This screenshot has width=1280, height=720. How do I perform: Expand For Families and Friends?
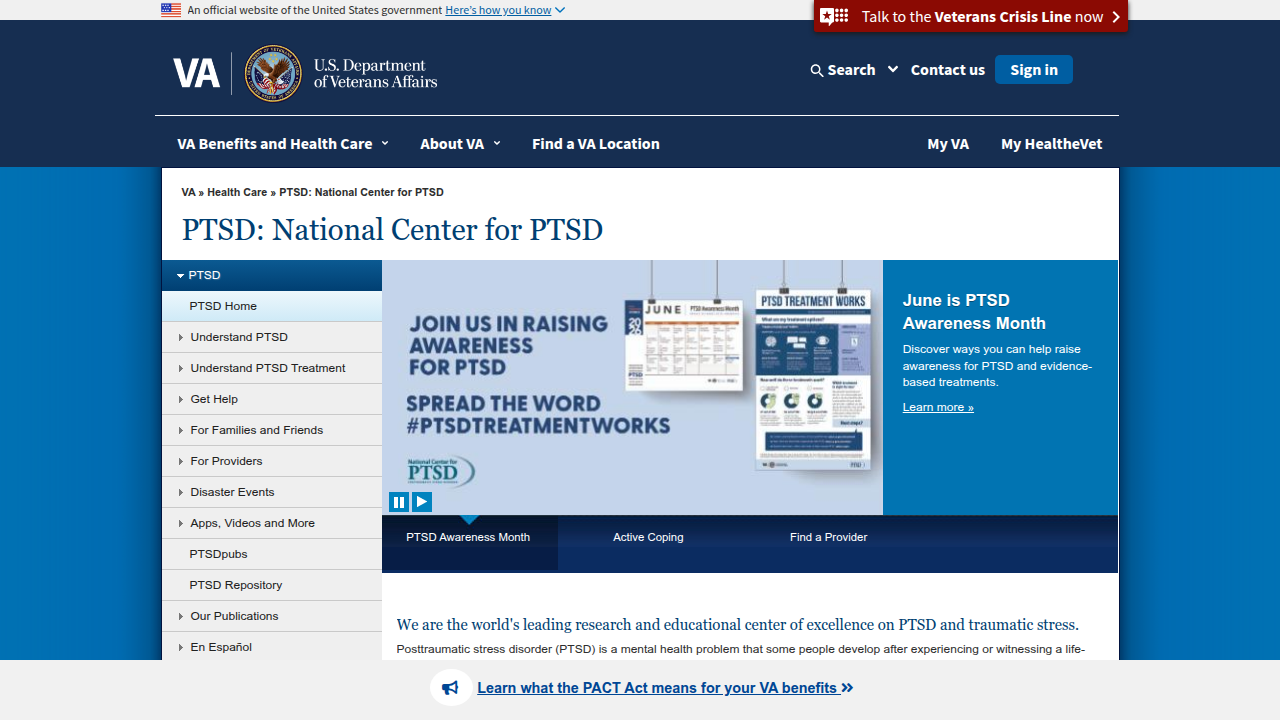tap(272, 430)
